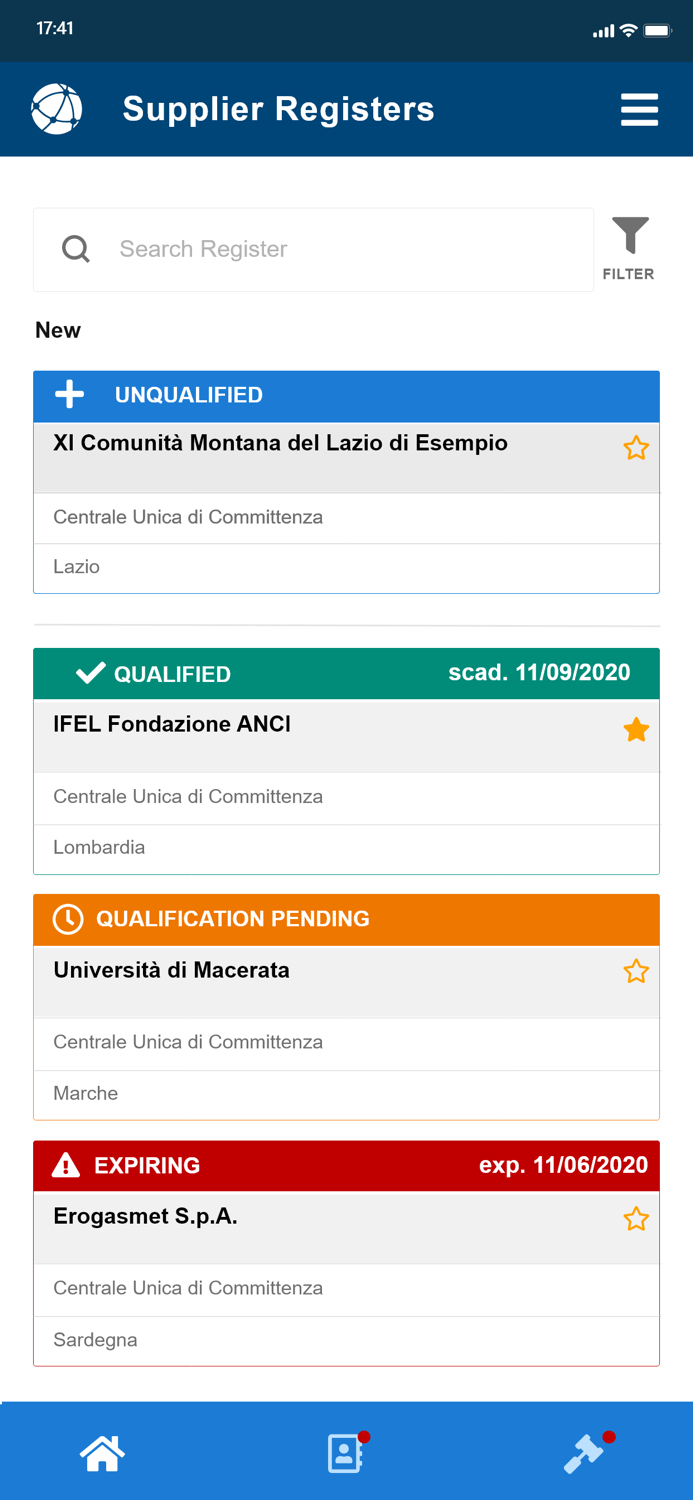Image resolution: width=693 pixels, height=1500 pixels.
Task: Click the Erogasmet S.p.A. register name
Action: 144,1217
